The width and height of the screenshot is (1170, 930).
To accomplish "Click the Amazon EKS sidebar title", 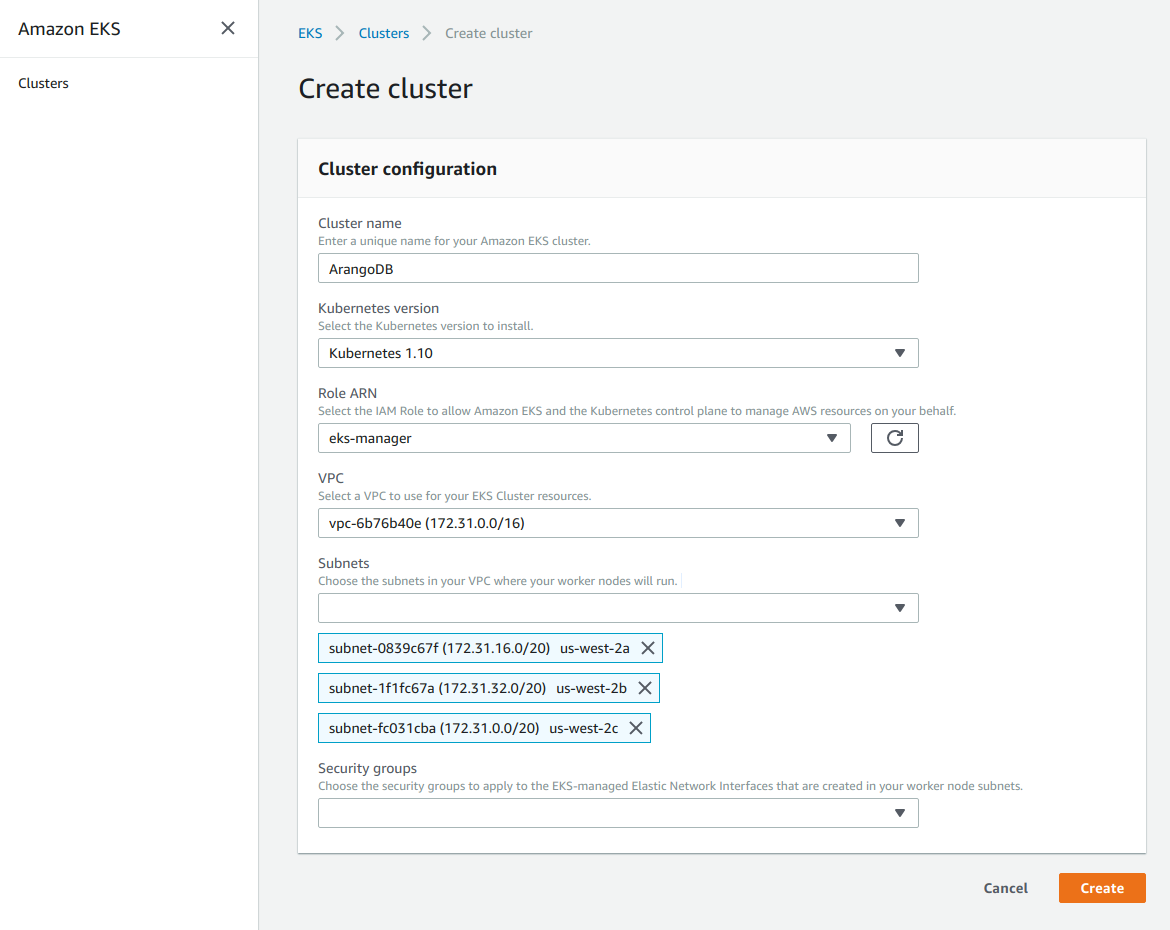I will click(69, 29).
